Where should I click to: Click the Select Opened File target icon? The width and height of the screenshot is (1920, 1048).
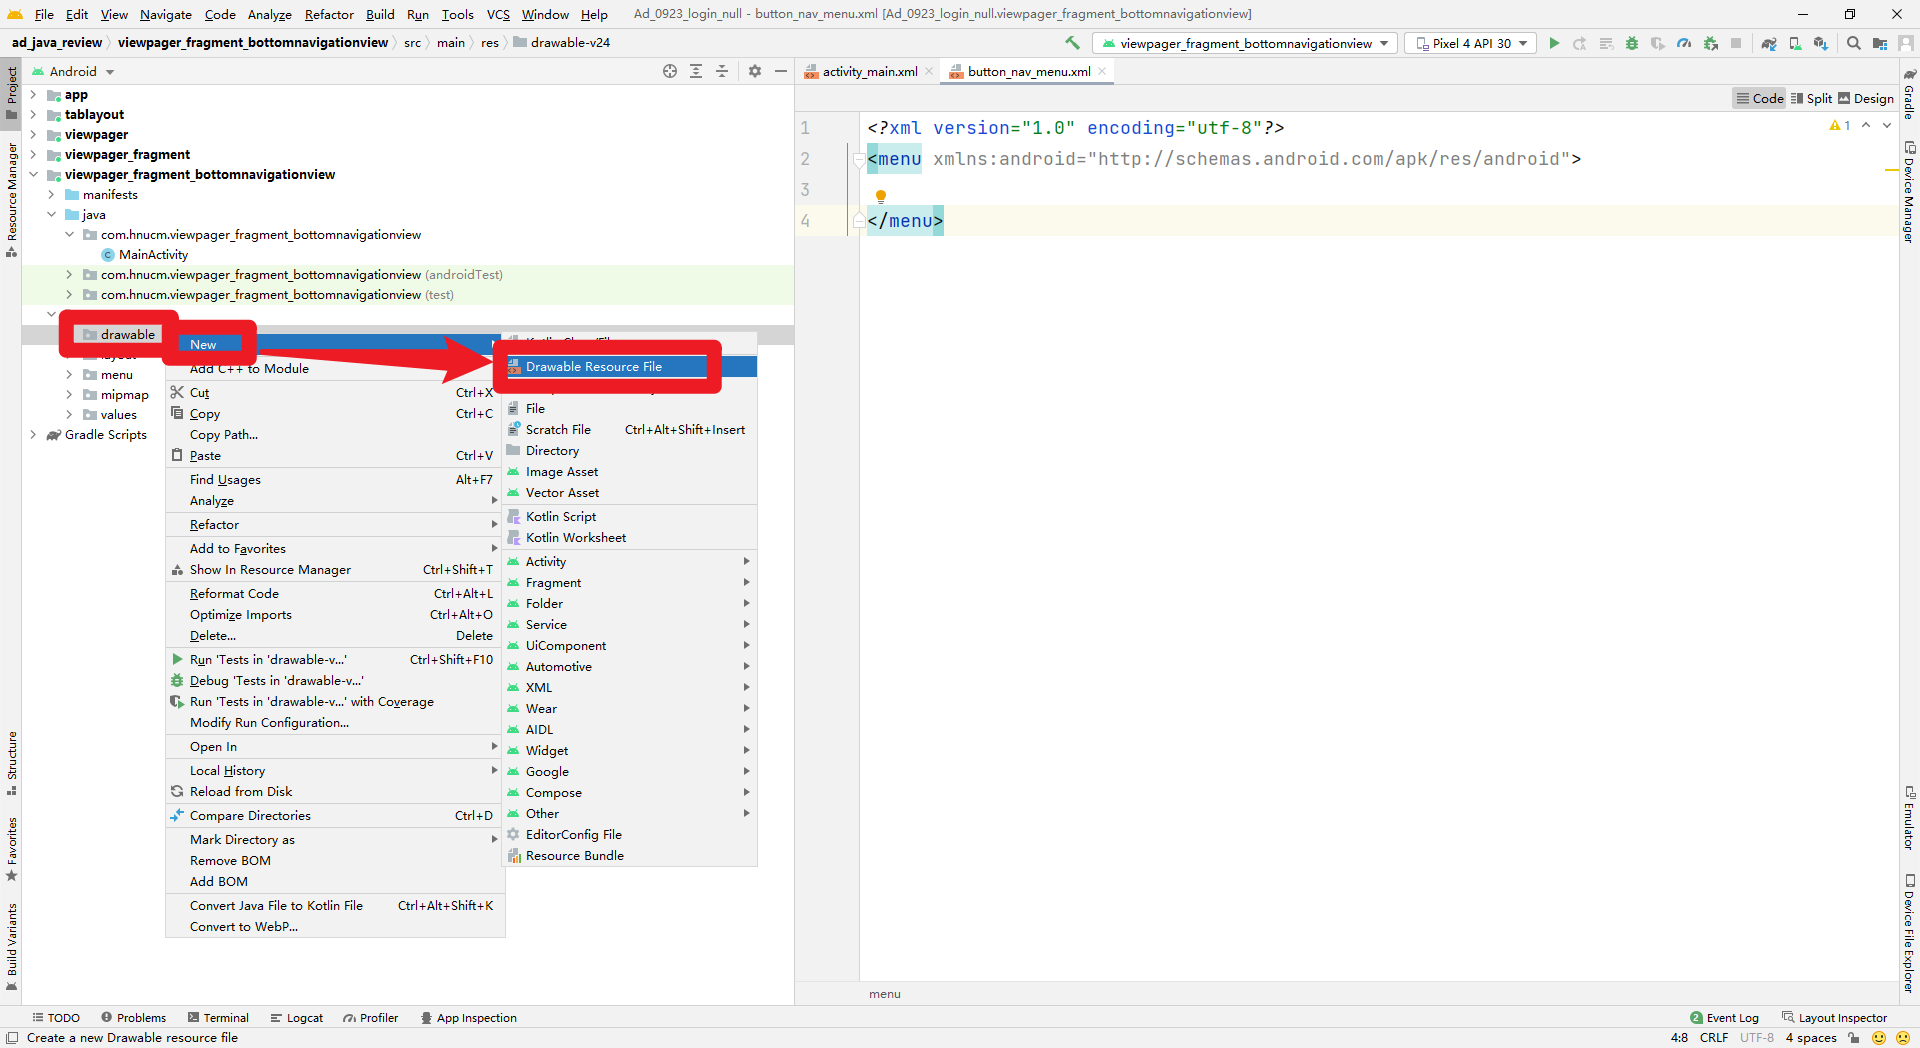tap(670, 71)
